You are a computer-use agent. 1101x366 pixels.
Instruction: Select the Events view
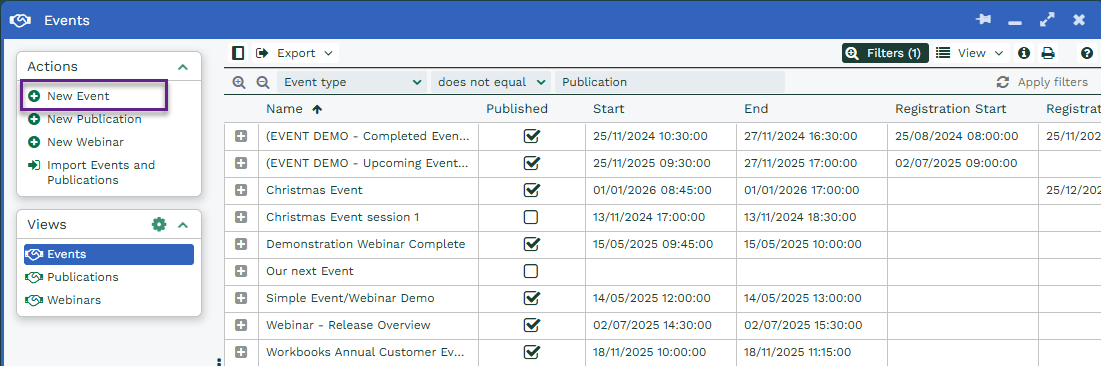(x=109, y=254)
